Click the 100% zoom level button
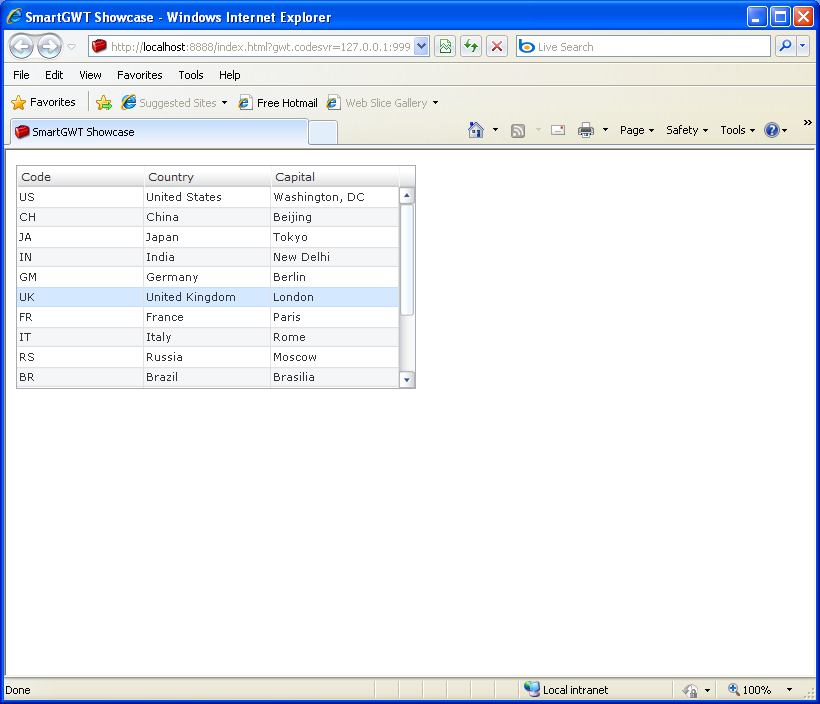The height and width of the screenshot is (704, 820). pyautogui.click(x=750, y=690)
